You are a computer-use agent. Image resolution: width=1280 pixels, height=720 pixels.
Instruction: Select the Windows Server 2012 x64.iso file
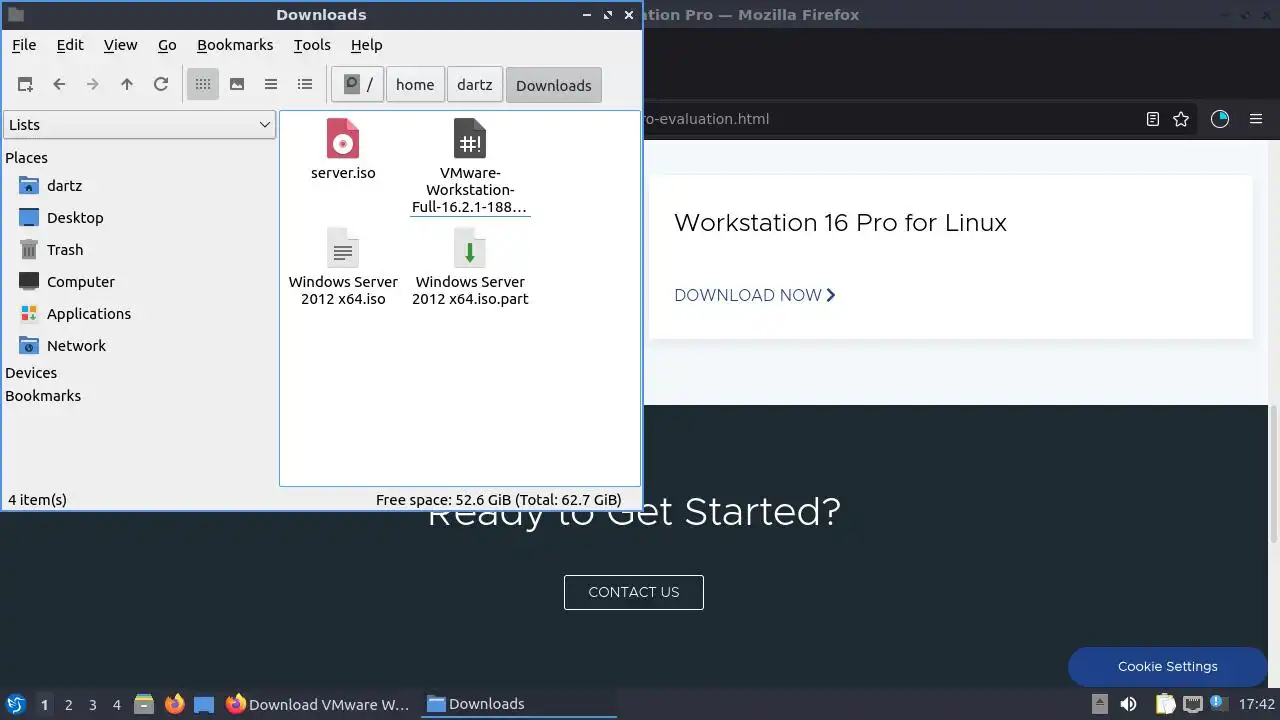click(343, 267)
